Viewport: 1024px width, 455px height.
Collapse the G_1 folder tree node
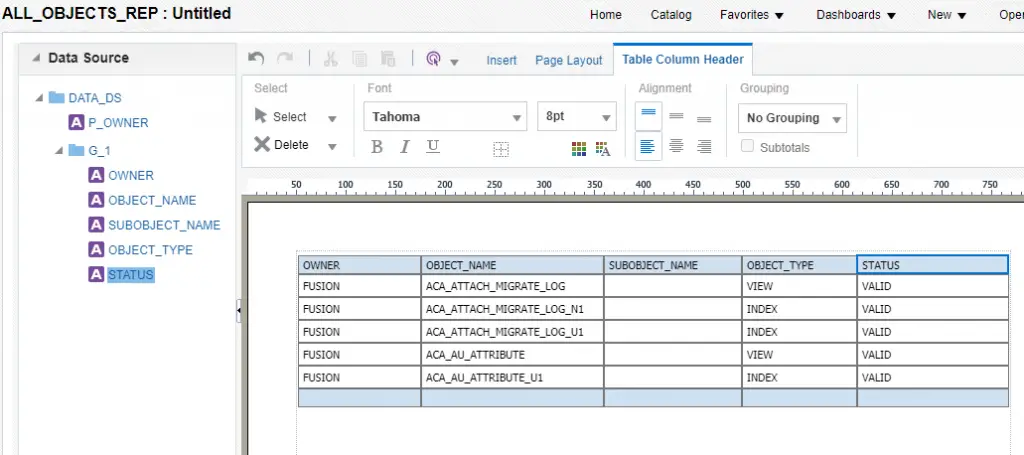59,151
